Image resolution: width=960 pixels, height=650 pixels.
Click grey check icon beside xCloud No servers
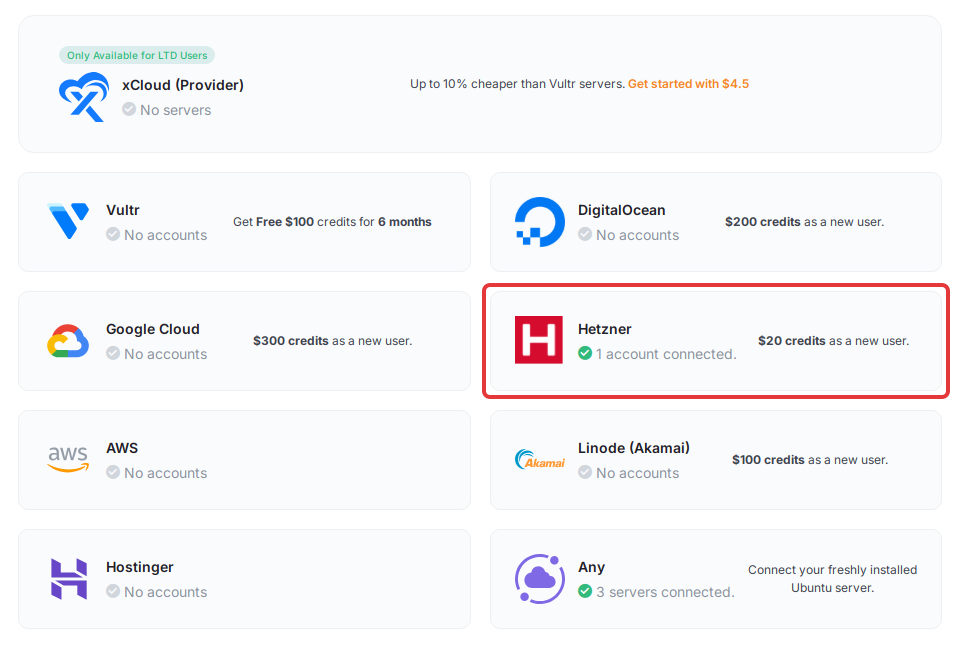[x=129, y=109]
